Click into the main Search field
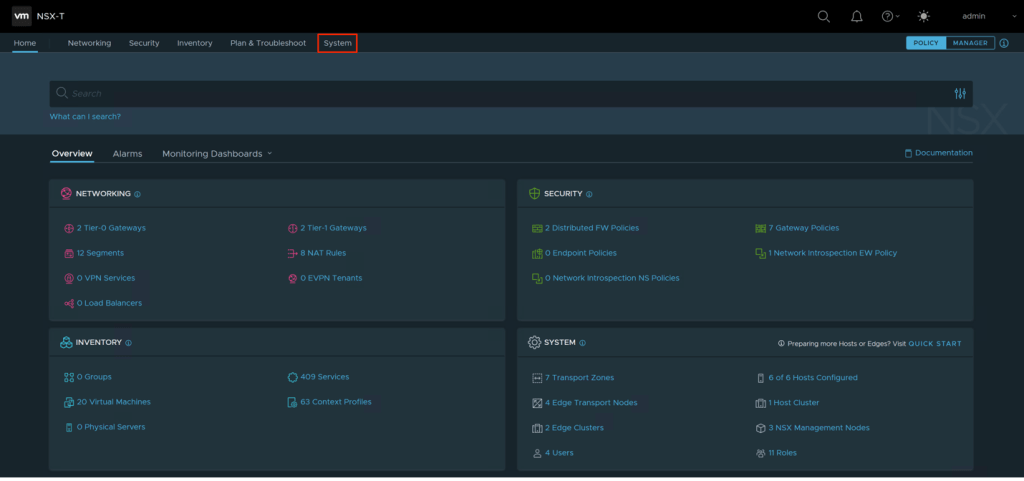1024x481 pixels. [500, 93]
